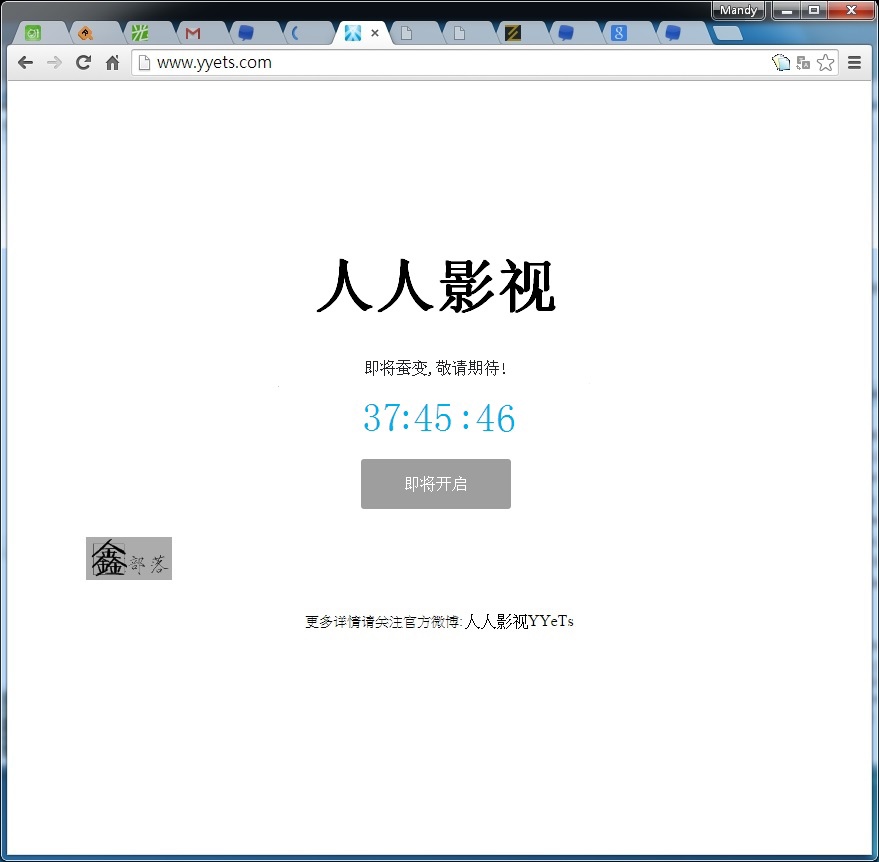
Task: Click the 鑫部落 logo image
Action: pos(129,558)
